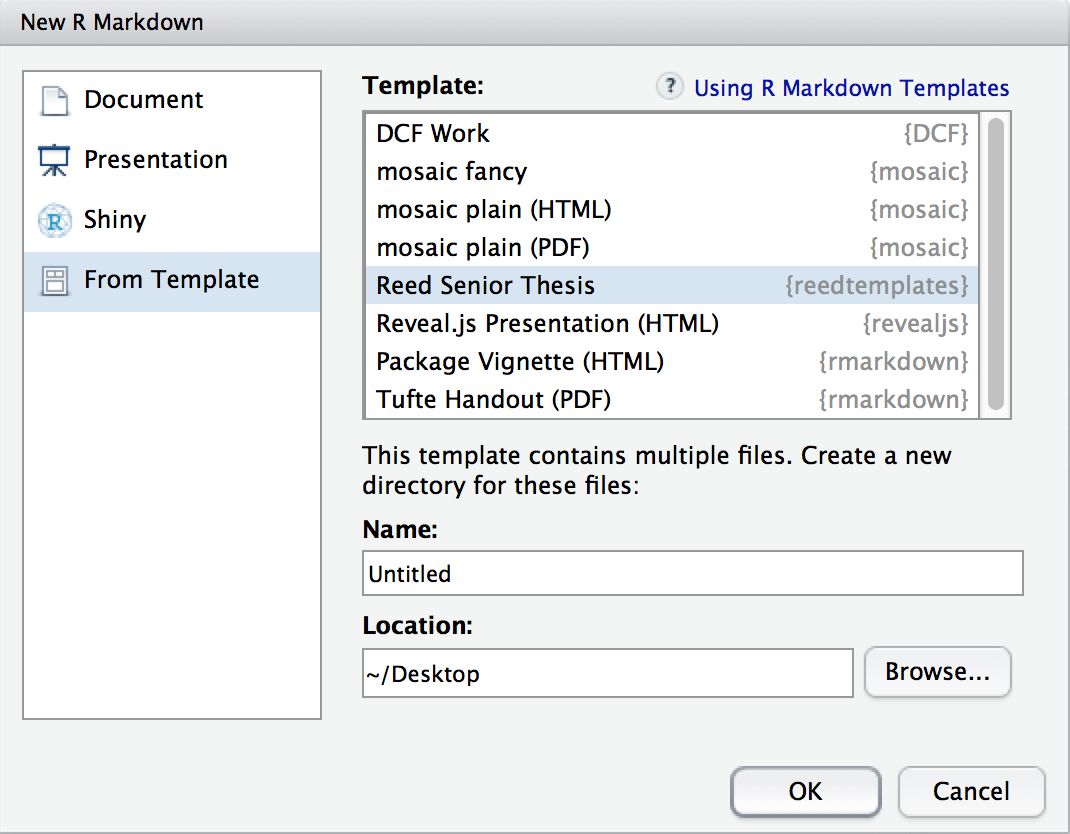The image size is (1070, 834).
Task: Choose the Reed Senior Thesis template
Action: point(672,285)
